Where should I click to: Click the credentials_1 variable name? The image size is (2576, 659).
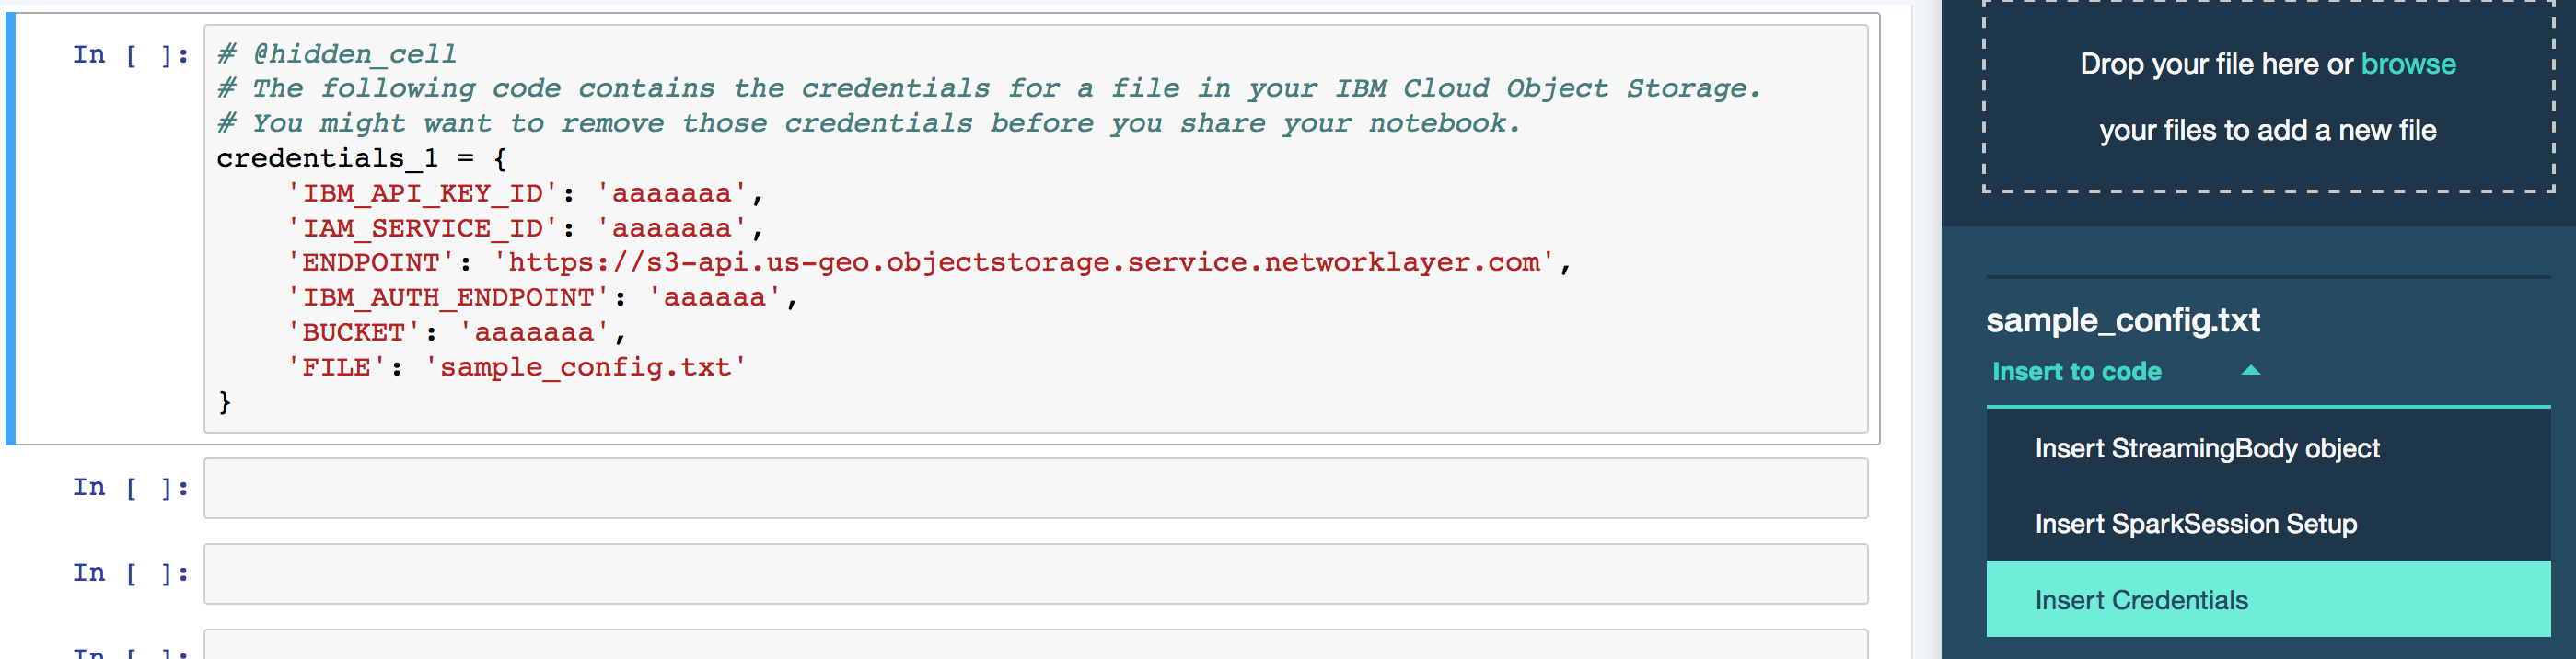pos(327,159)
